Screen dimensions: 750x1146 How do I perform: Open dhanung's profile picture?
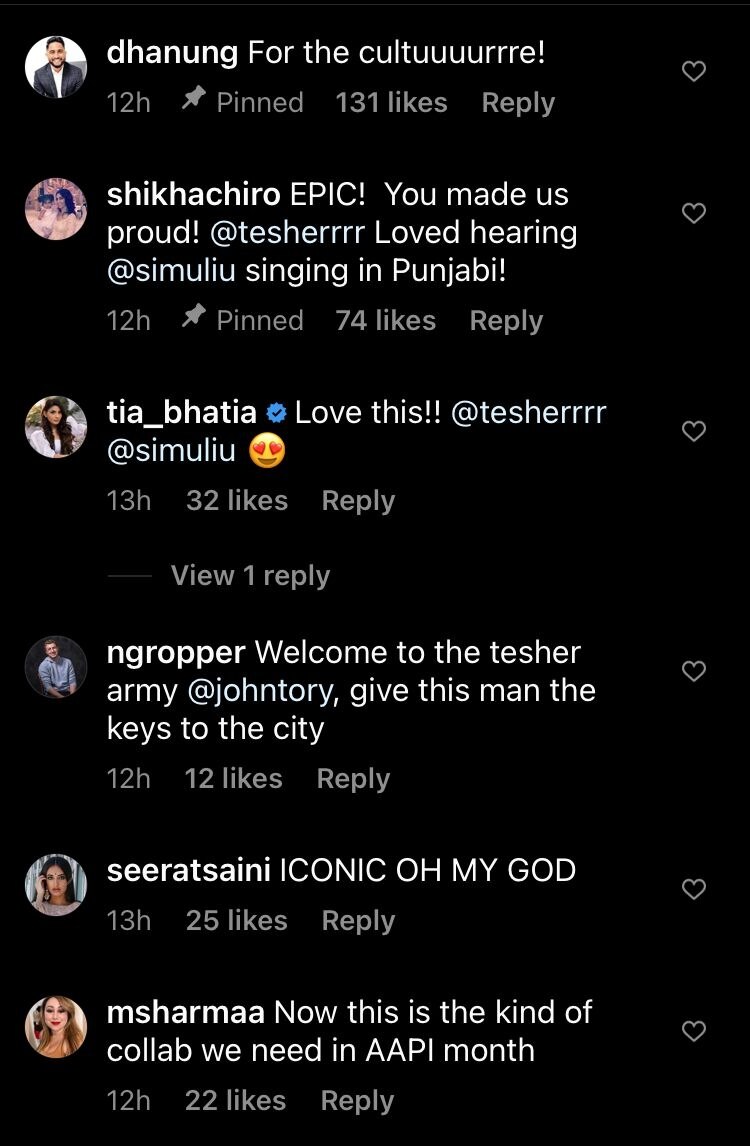pos(56,68)
